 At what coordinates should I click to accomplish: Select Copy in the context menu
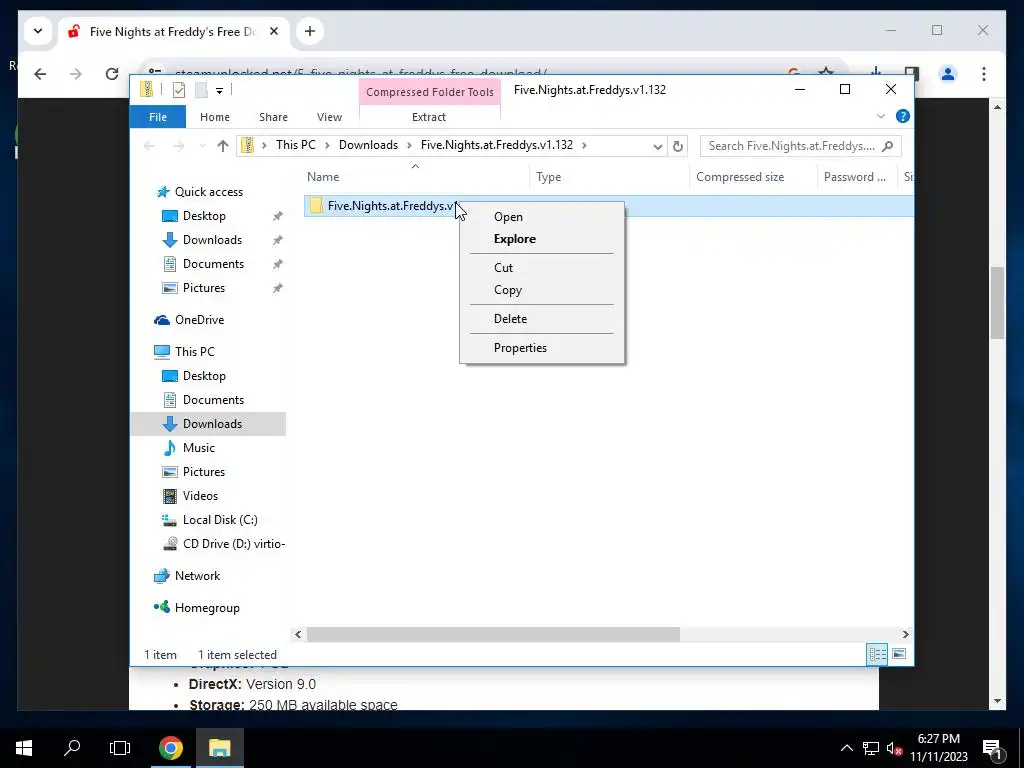(507, 290)
